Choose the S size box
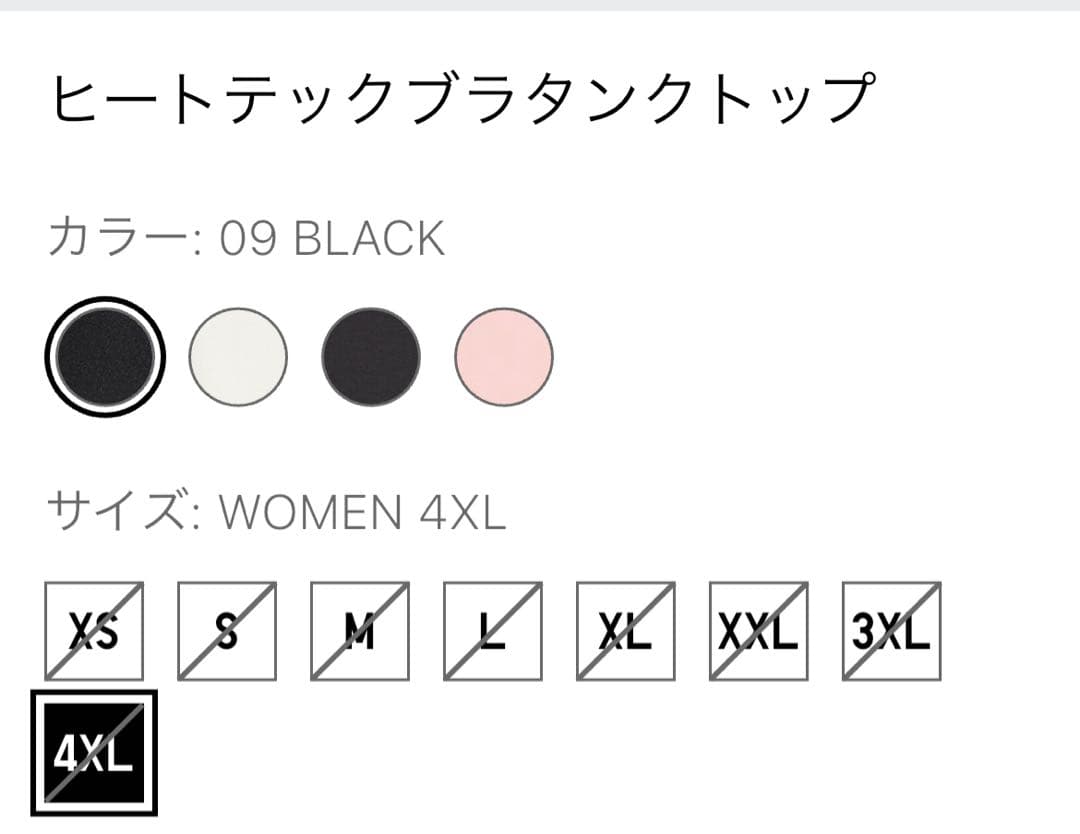The width and height of the screenshot is (1080, 834). (227, 631)
